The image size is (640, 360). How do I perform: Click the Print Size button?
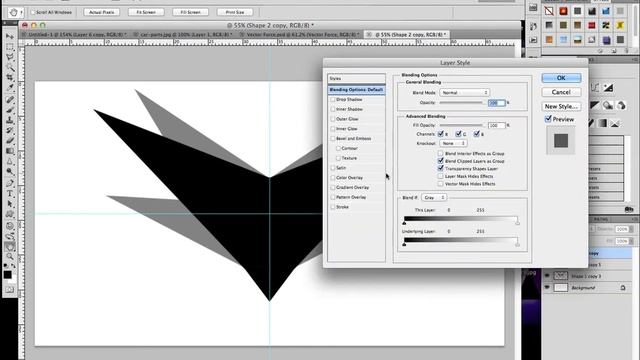coord(235,12)
